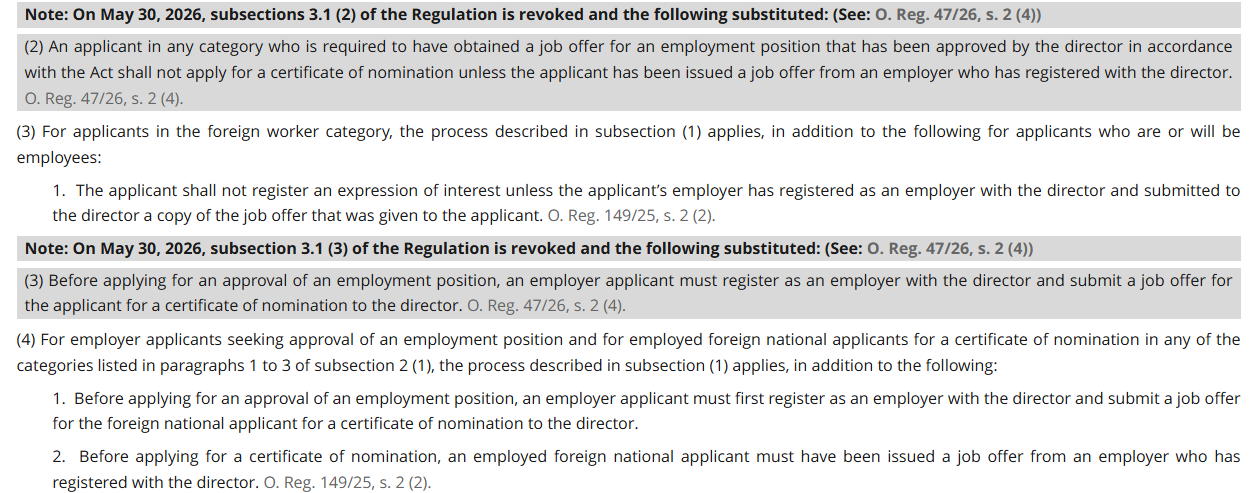Viewport: 1254px width, 493px height.
Task: Click list number "2." in subsection (4)
Action: 60,457
